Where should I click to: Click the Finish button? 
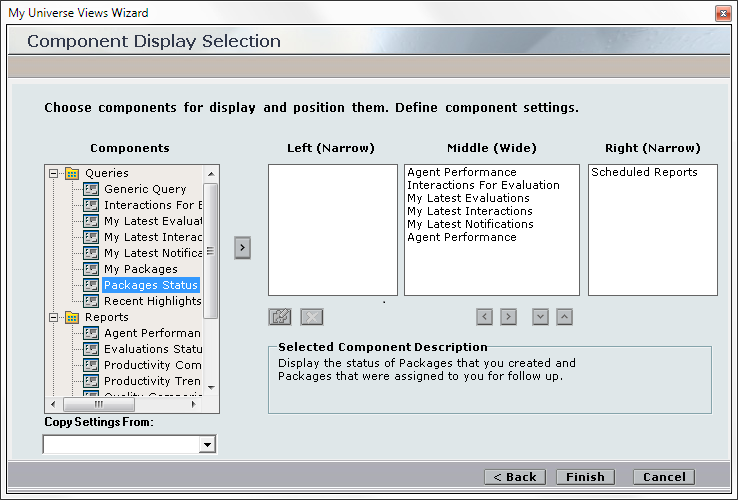click(x=585, y=477)
